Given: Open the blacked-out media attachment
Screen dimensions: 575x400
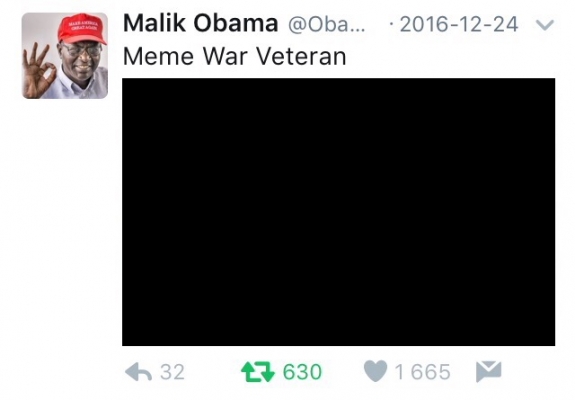Looking at the screenshot, I should (338, 212).
